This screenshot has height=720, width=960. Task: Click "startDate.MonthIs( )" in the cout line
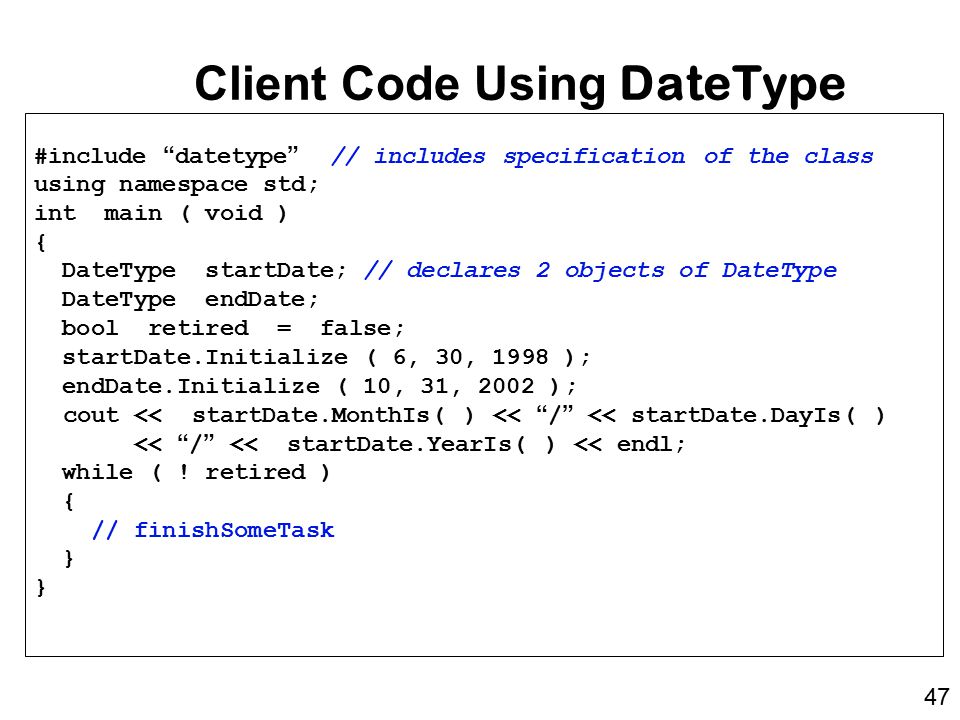333,416
